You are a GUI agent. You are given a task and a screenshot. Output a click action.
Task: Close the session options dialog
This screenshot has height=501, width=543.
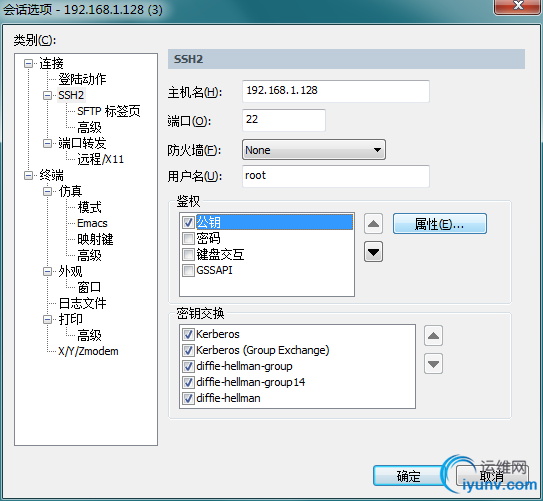(518, 6)
